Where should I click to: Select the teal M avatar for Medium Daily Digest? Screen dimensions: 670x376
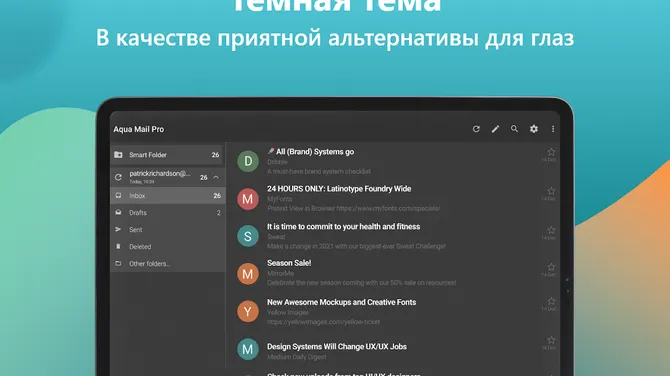coord(248,349)
